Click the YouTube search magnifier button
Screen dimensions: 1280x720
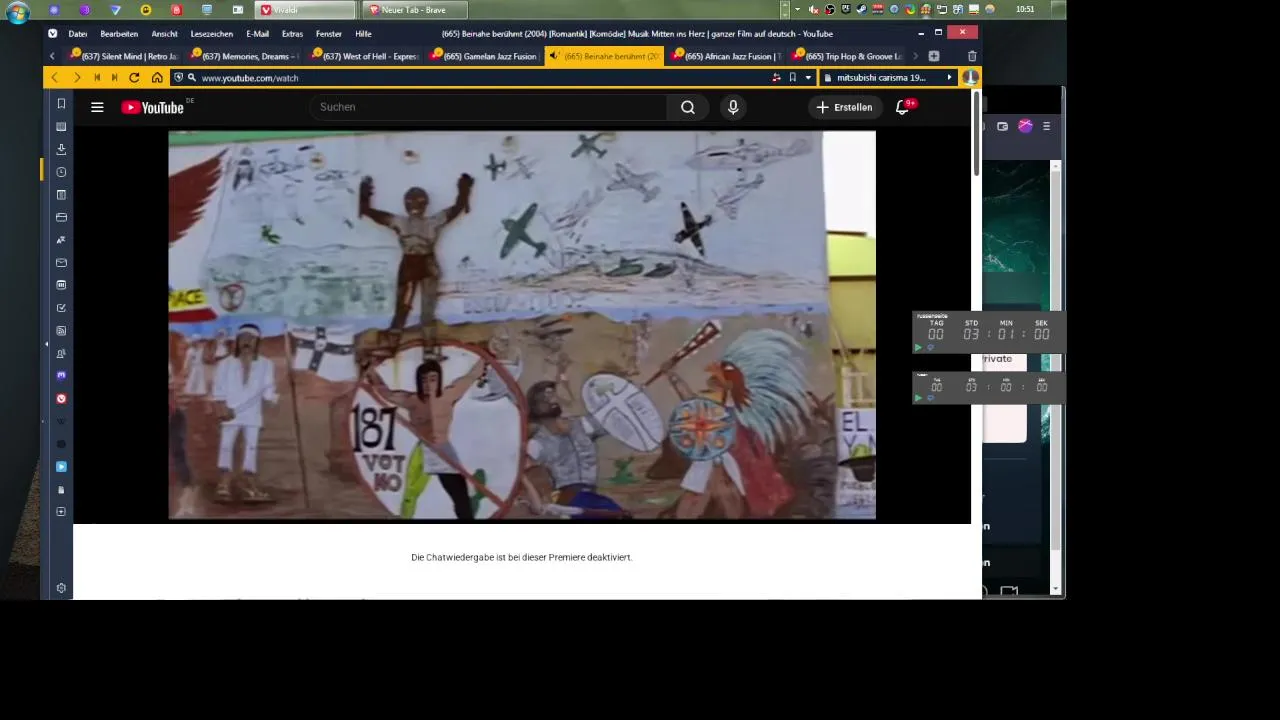688,107
